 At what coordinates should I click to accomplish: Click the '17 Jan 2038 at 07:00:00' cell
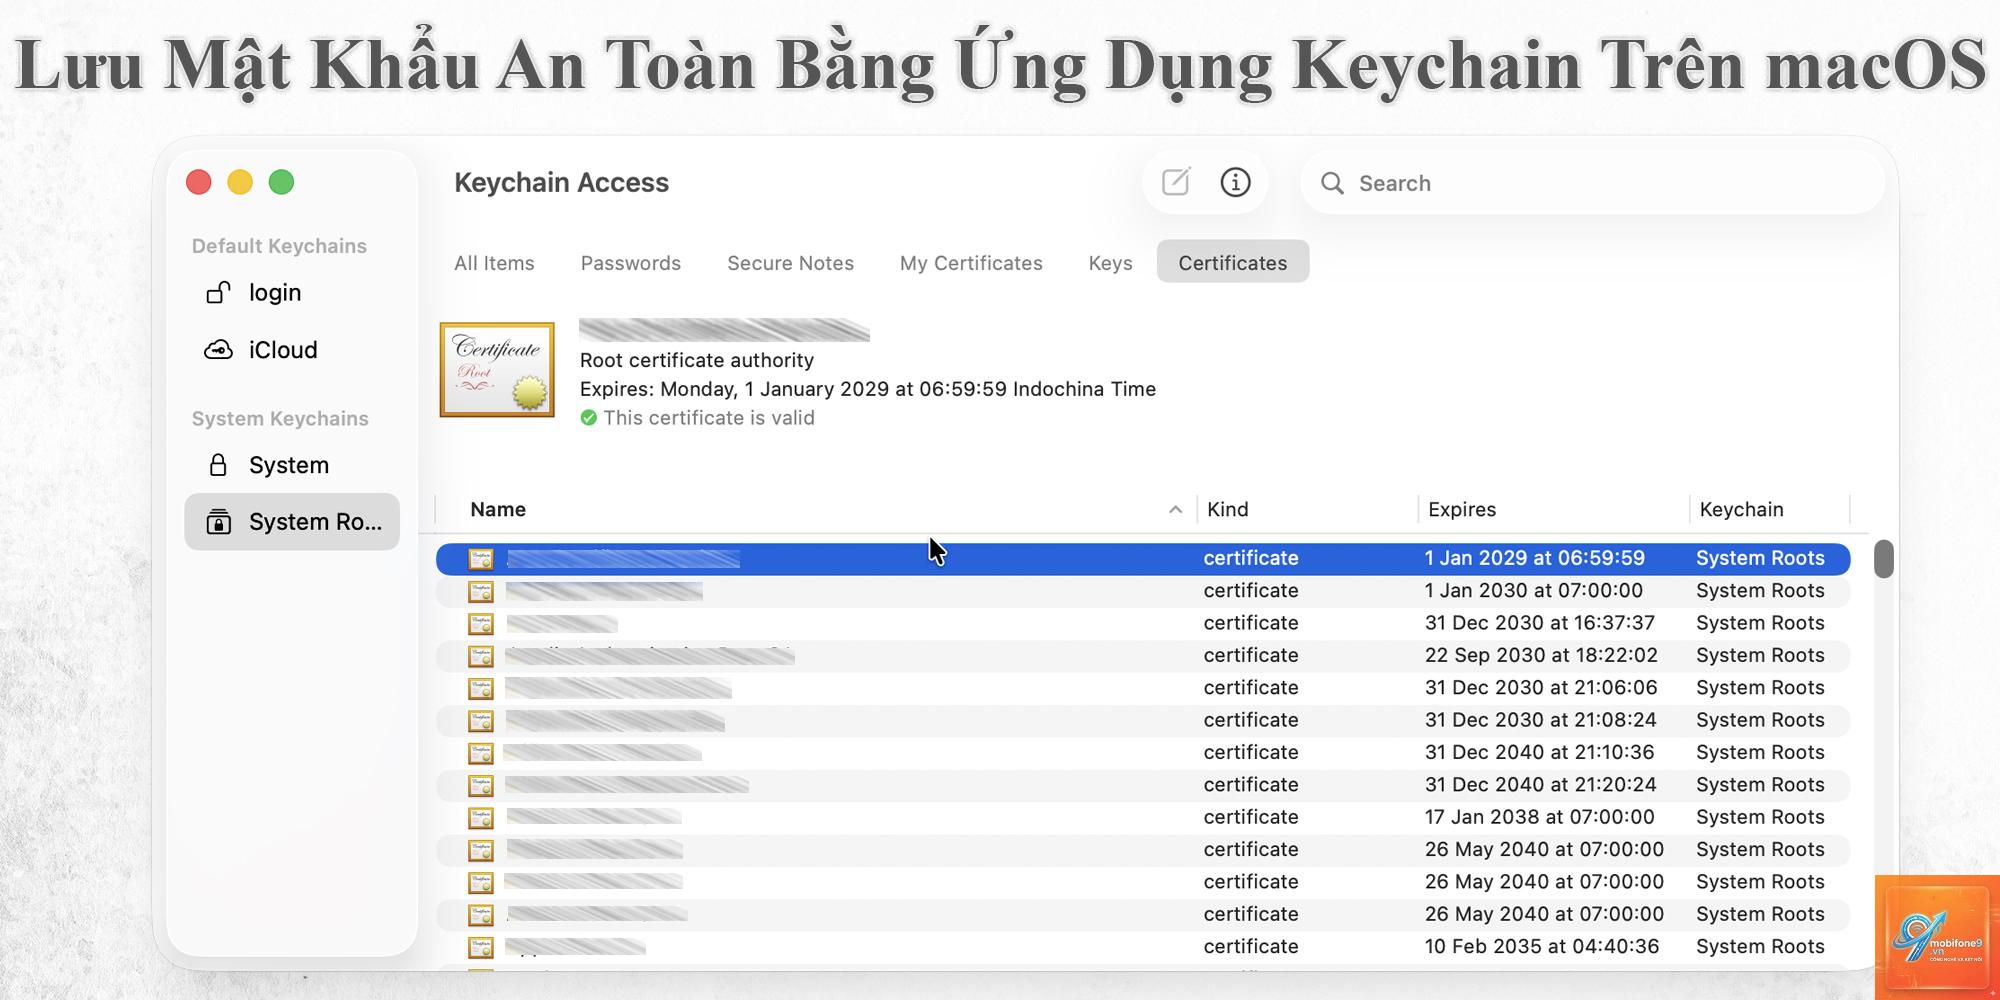tap(1539, 816)
